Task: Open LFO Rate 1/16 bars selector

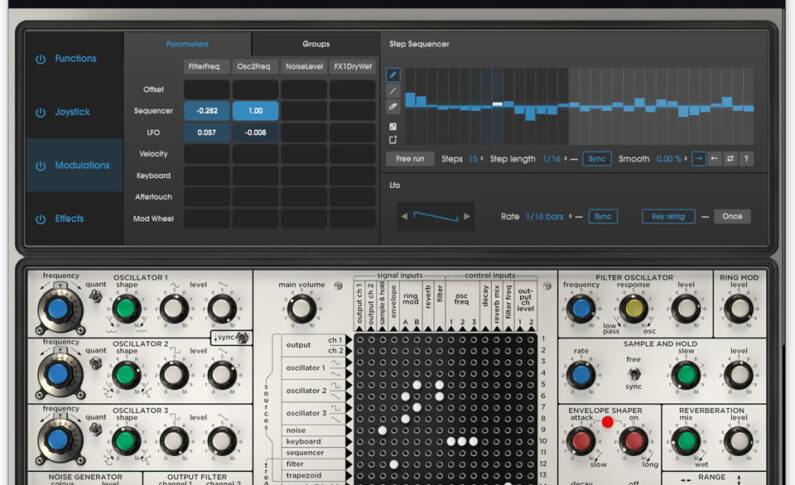Action: tap(548, 216)
